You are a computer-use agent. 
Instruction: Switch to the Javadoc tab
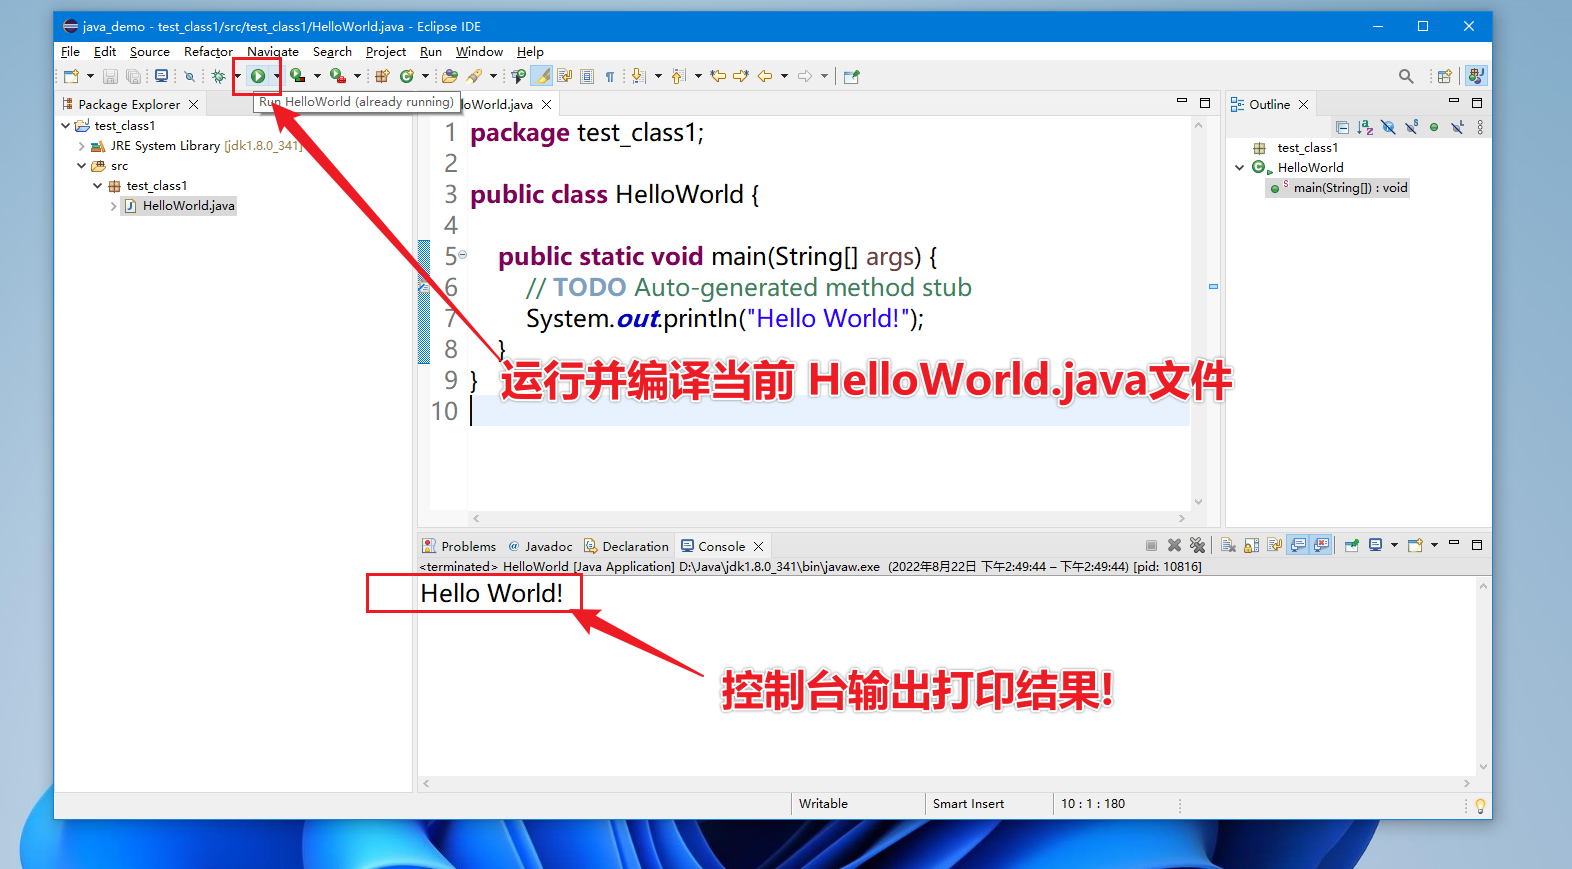(540, 546)
